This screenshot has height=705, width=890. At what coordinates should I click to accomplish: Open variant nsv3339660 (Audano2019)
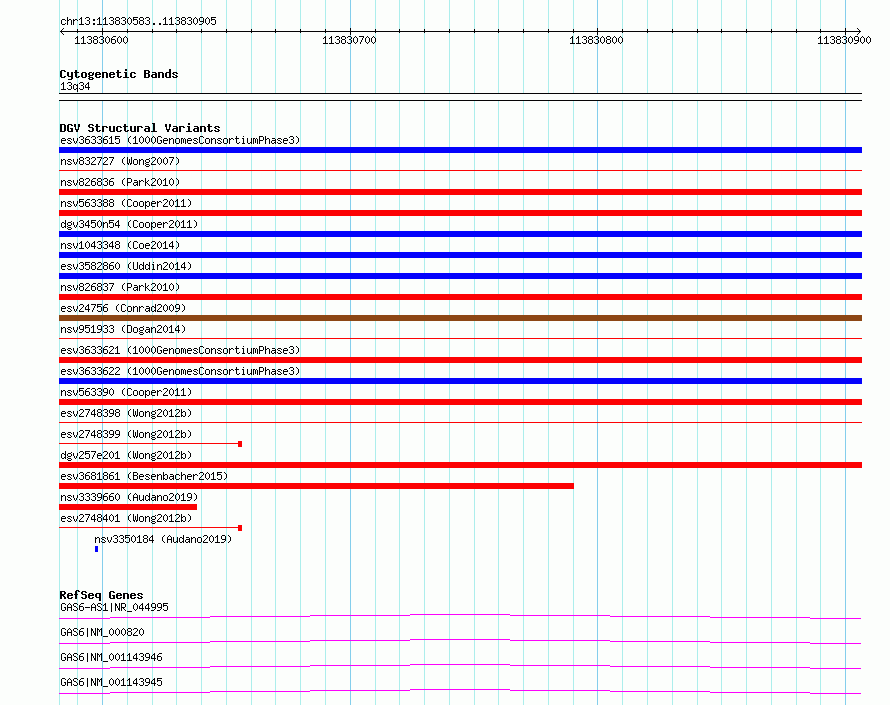click(129, 497)
